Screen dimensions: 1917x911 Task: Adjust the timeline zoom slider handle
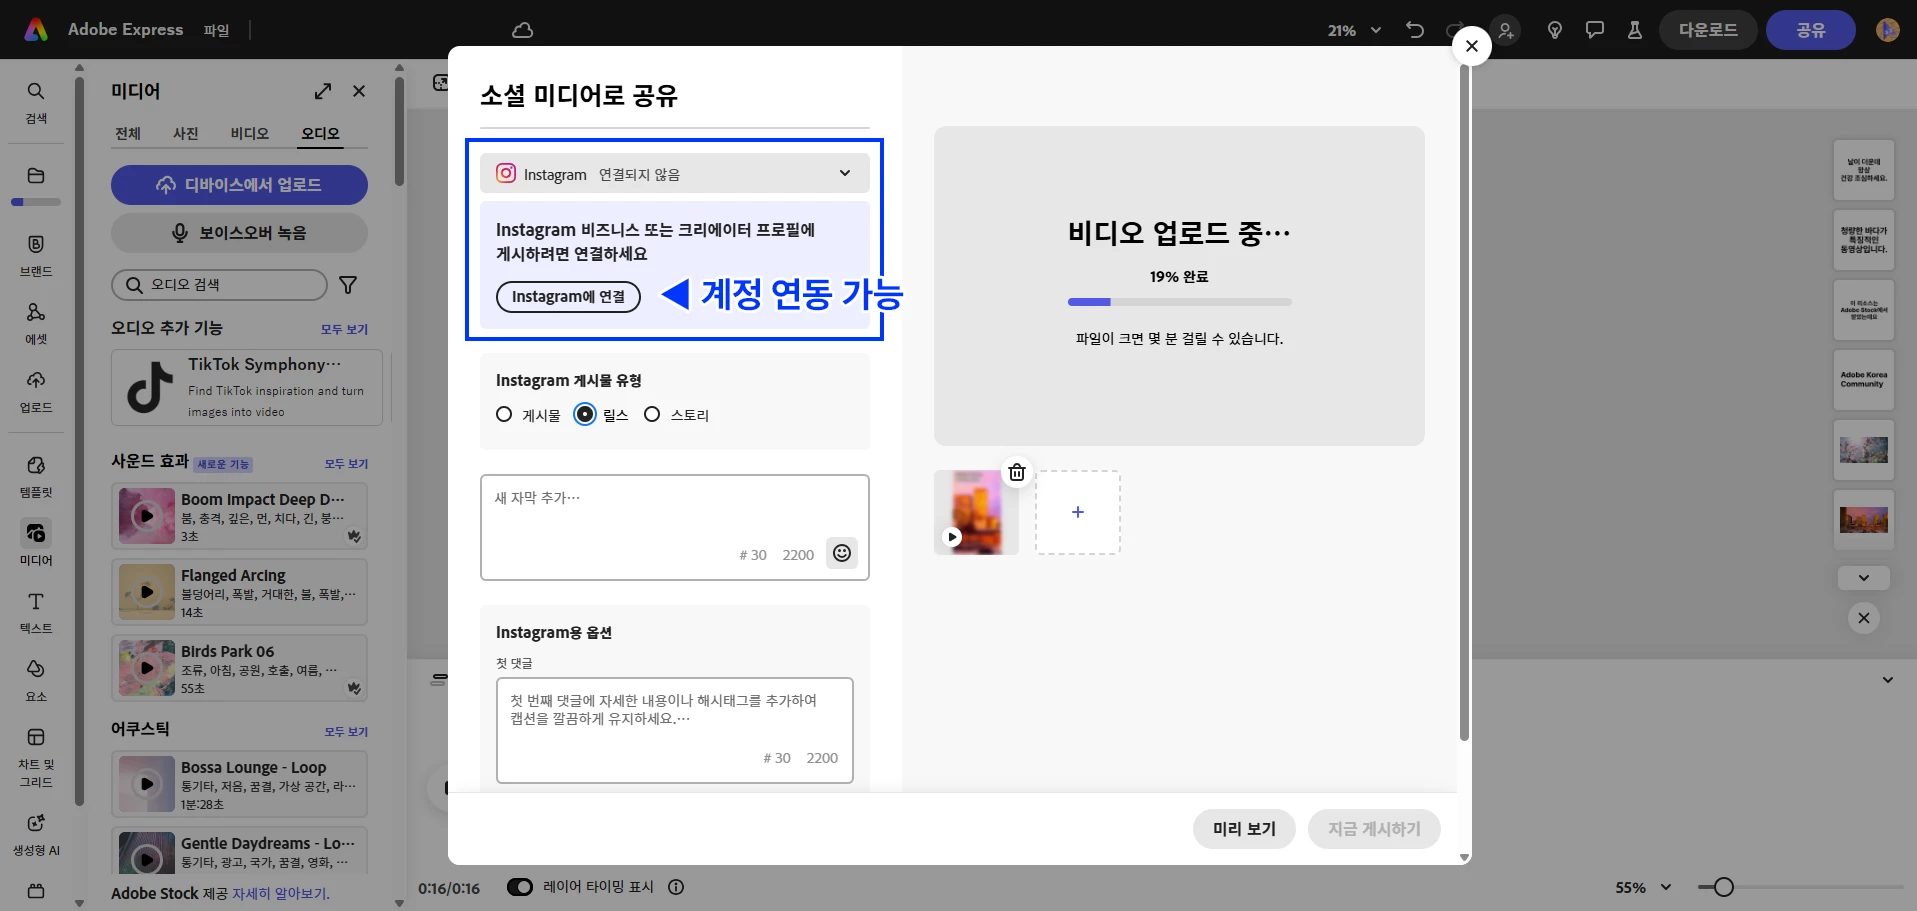1723,887
